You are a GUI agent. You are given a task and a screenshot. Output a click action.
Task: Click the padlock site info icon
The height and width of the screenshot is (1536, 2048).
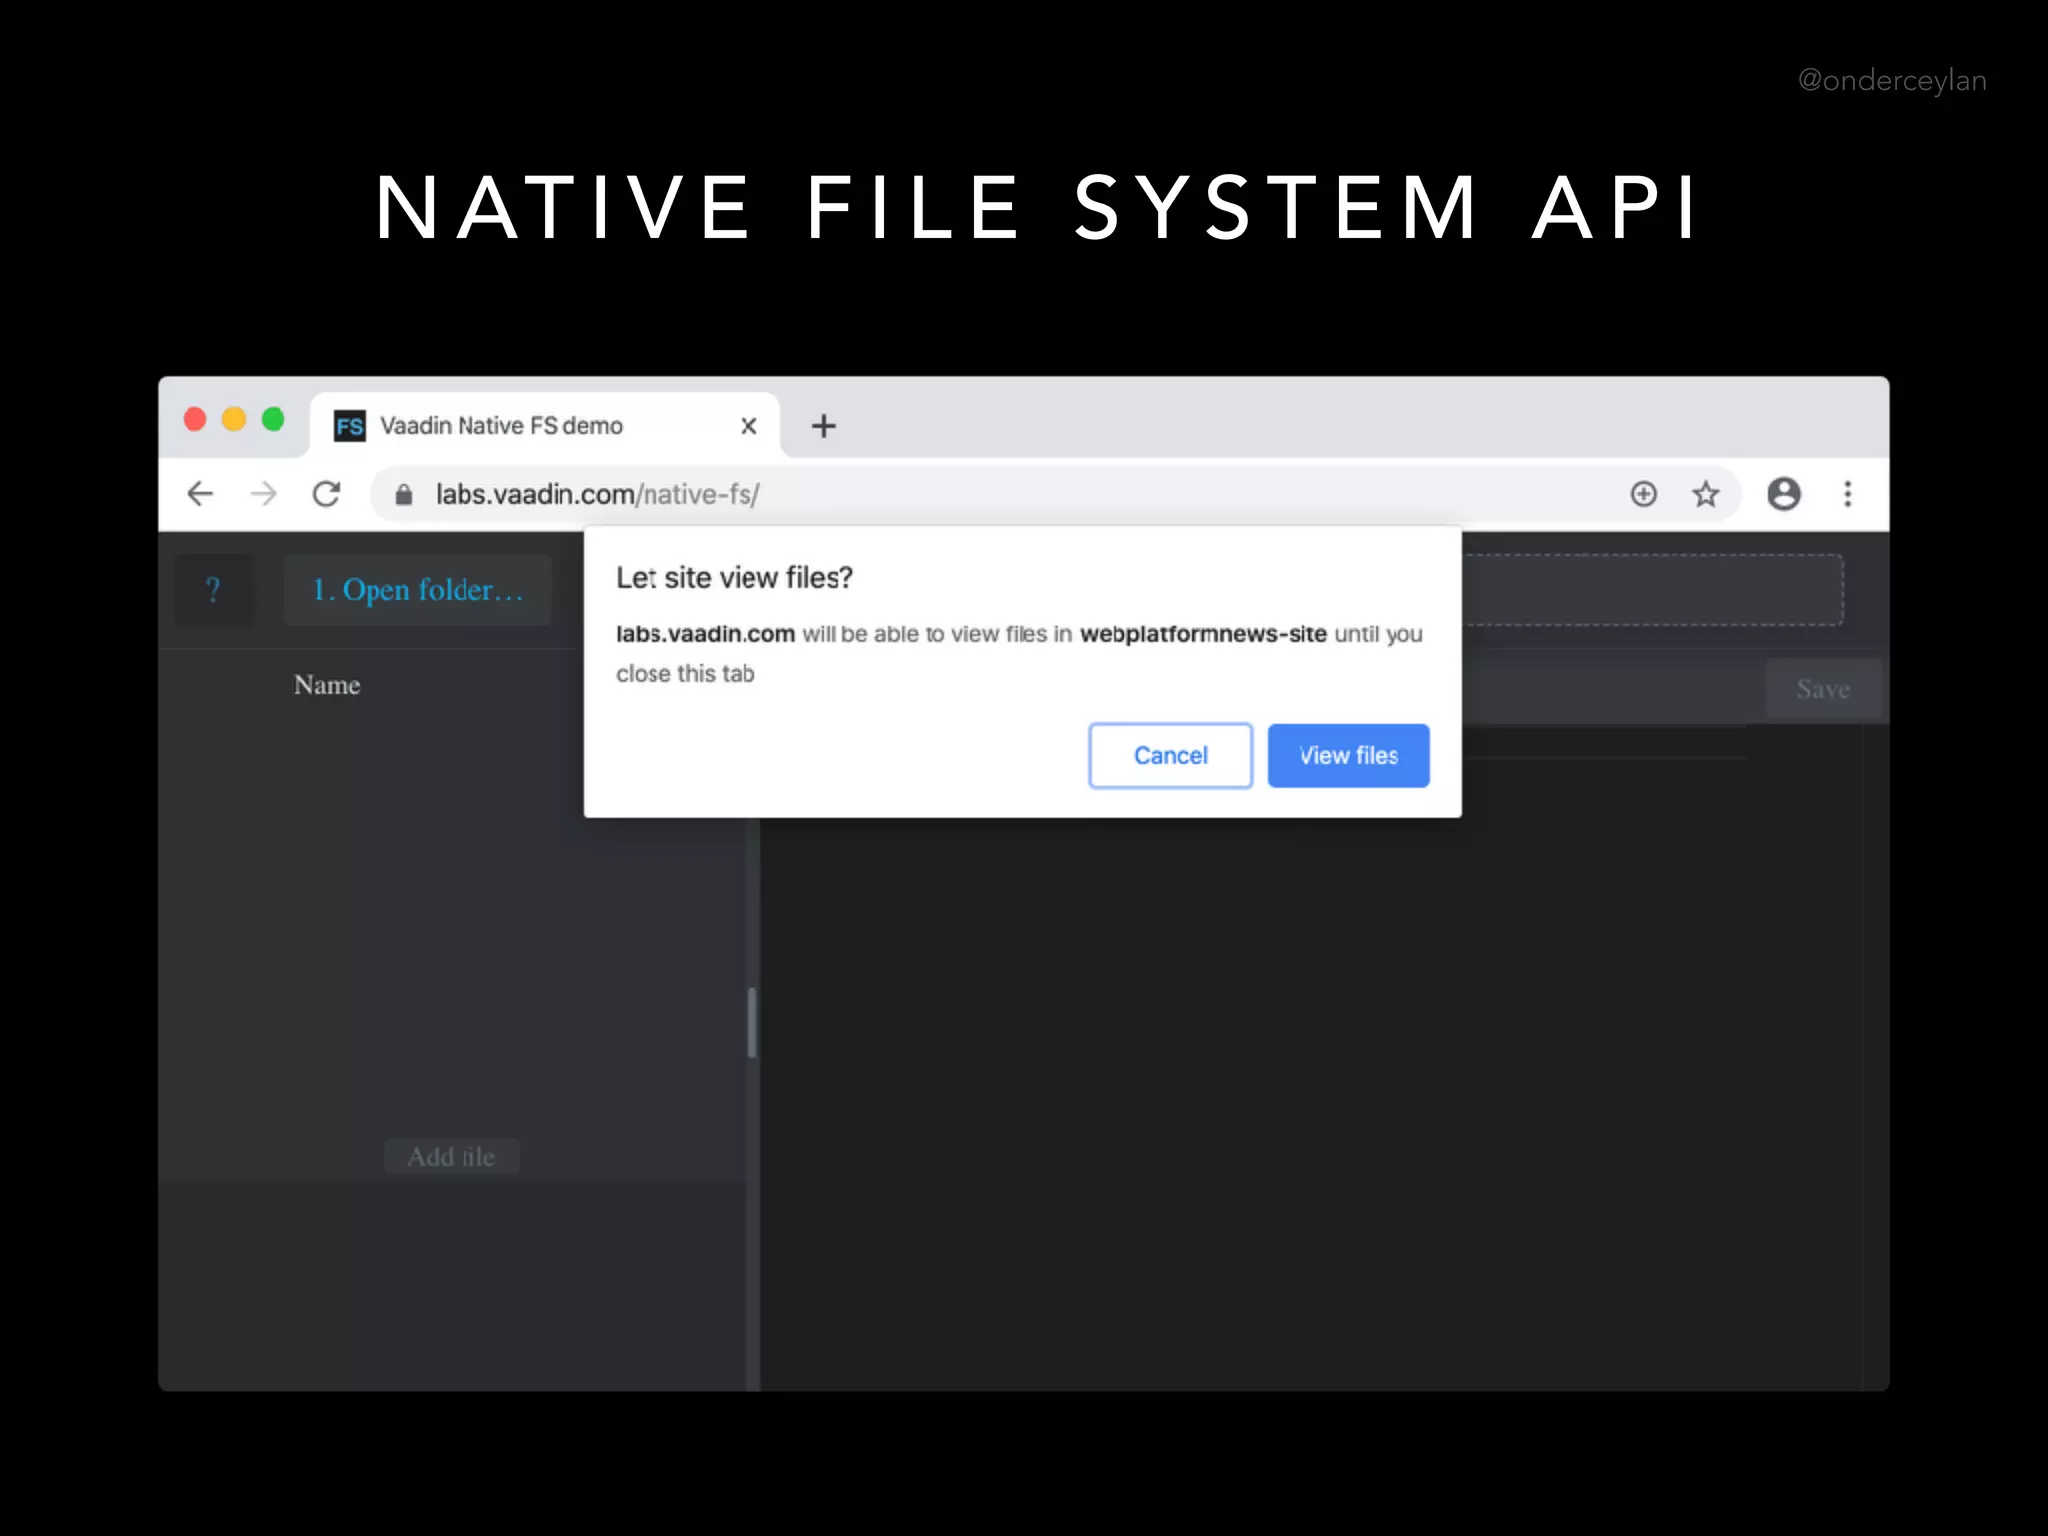pyautogui.click(x=404, y=495)
